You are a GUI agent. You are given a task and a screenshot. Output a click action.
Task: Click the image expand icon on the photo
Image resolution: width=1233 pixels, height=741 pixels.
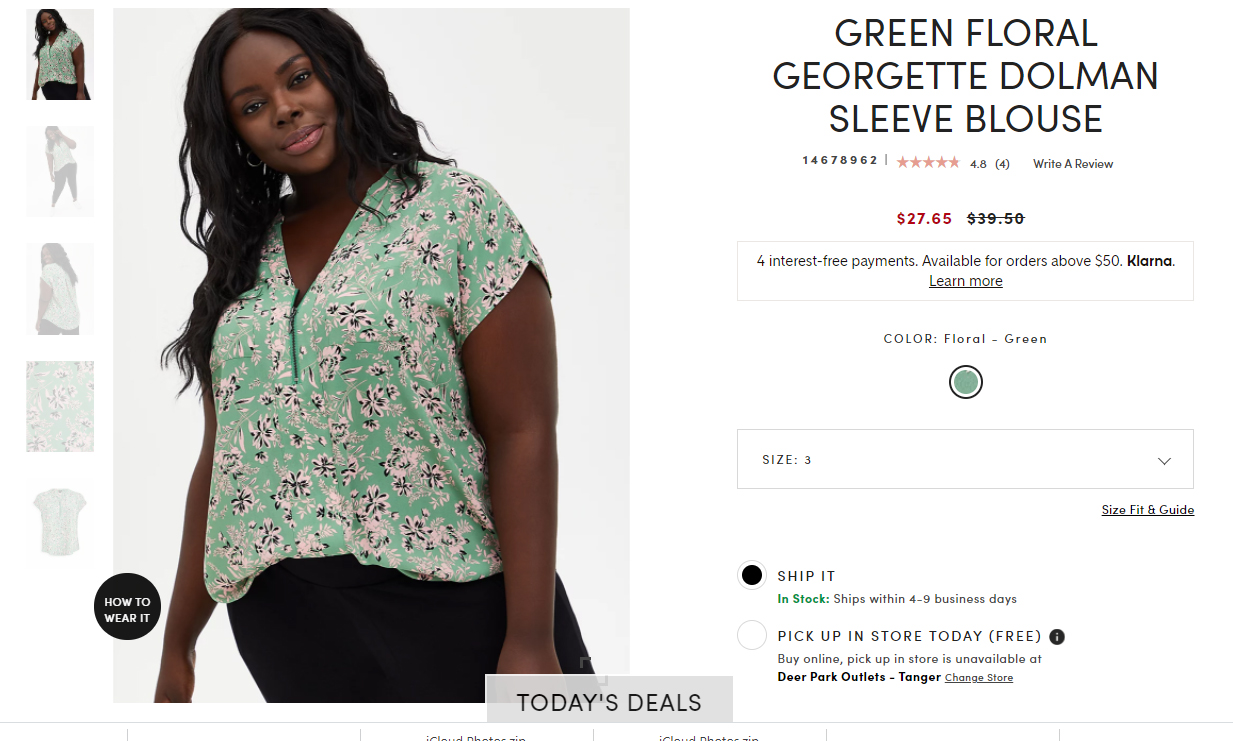[587, 663]
